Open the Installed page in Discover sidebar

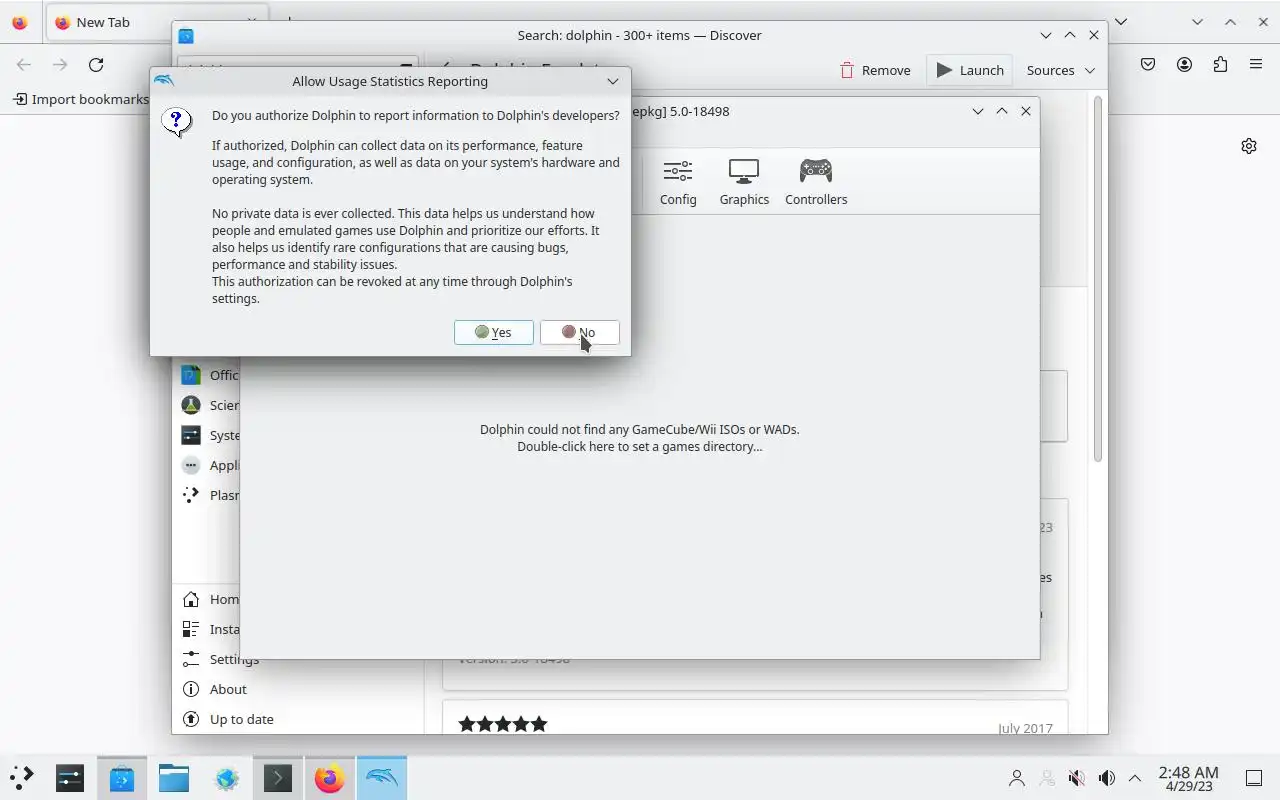coord(210,629)
